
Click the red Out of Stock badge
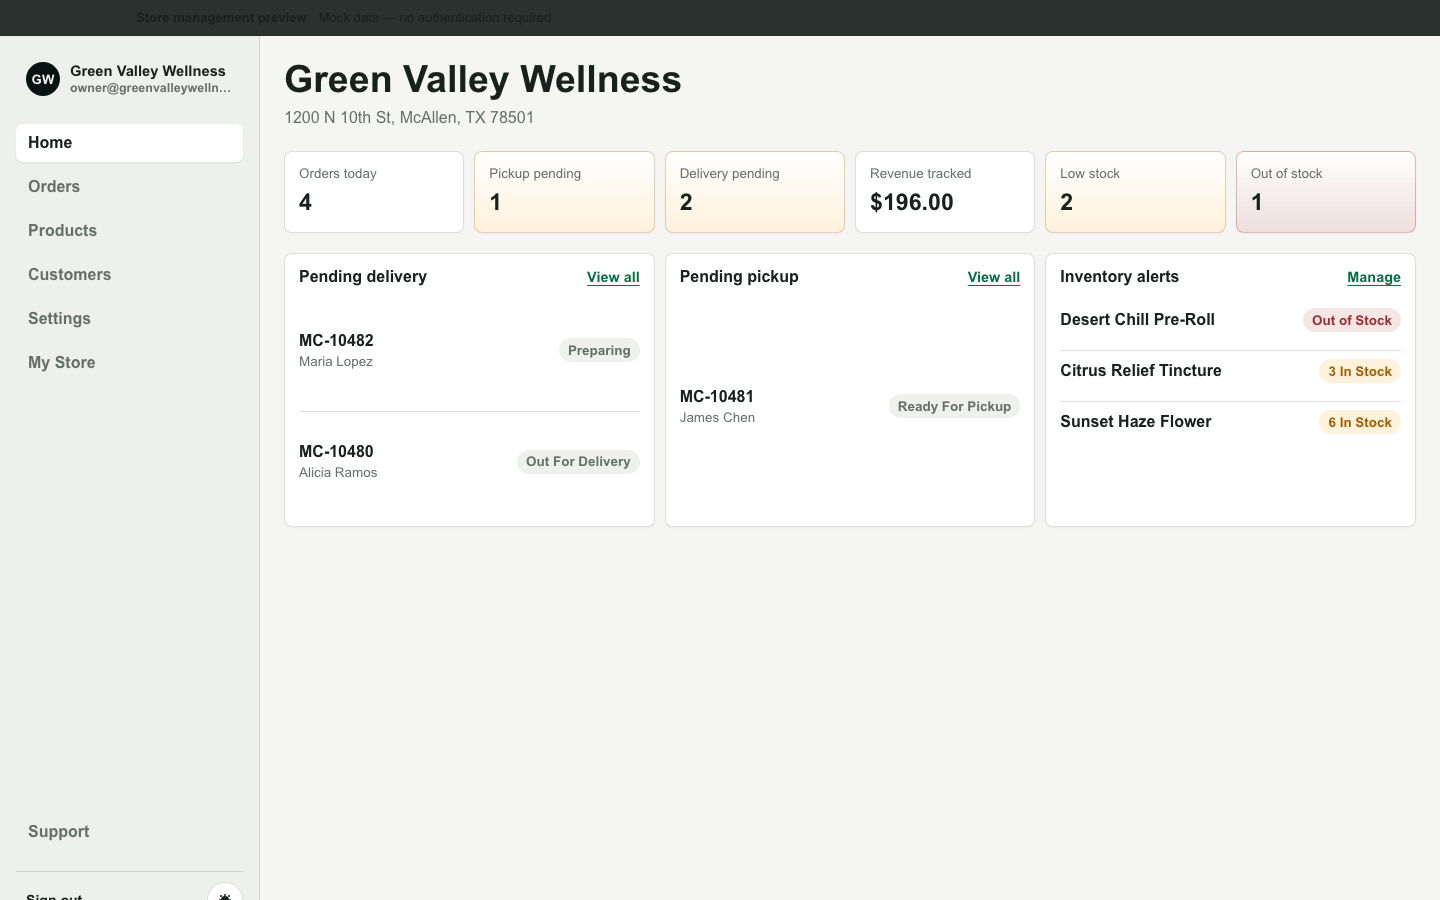[1352, 320]
